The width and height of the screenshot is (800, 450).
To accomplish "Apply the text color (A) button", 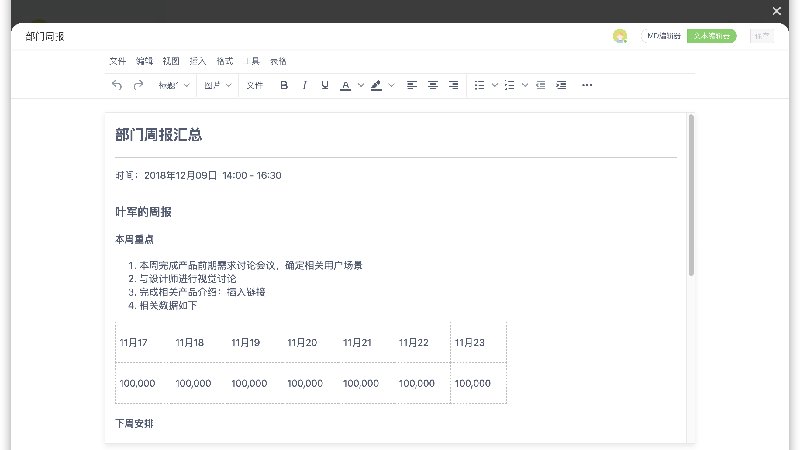I will tap(345, 85).
